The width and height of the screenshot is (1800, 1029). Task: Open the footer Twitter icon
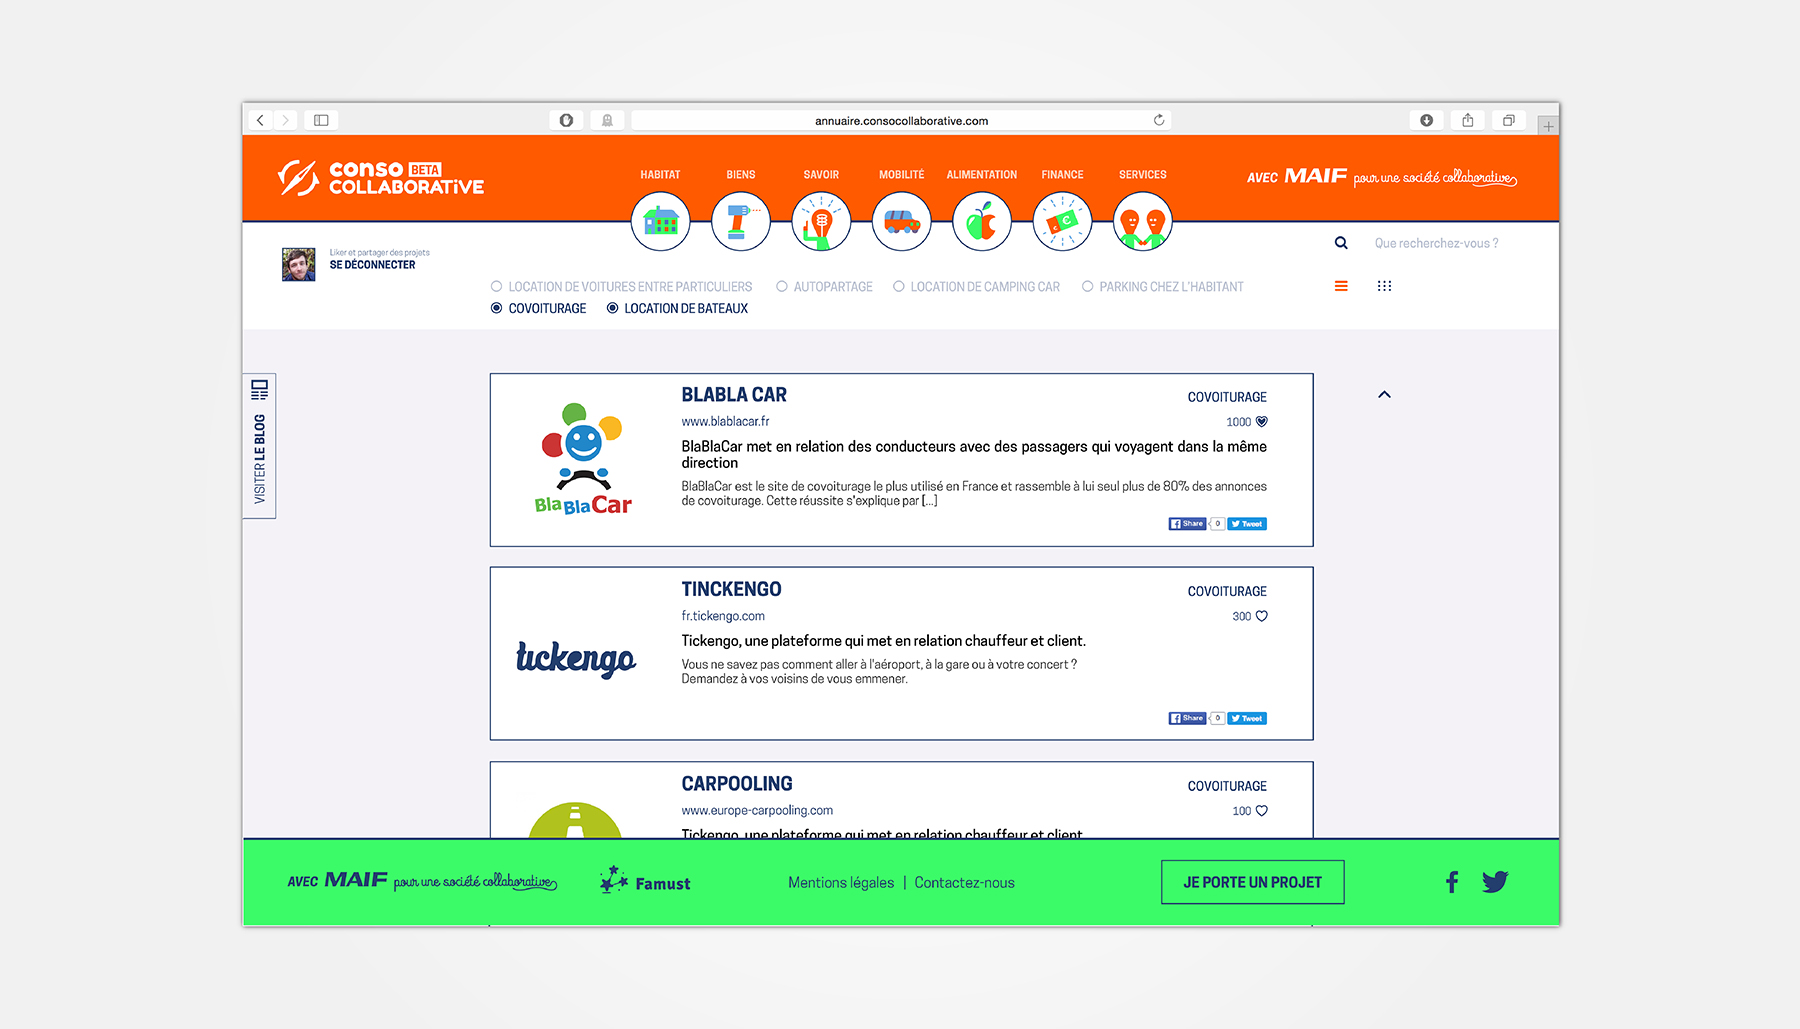coord(1495,882)
